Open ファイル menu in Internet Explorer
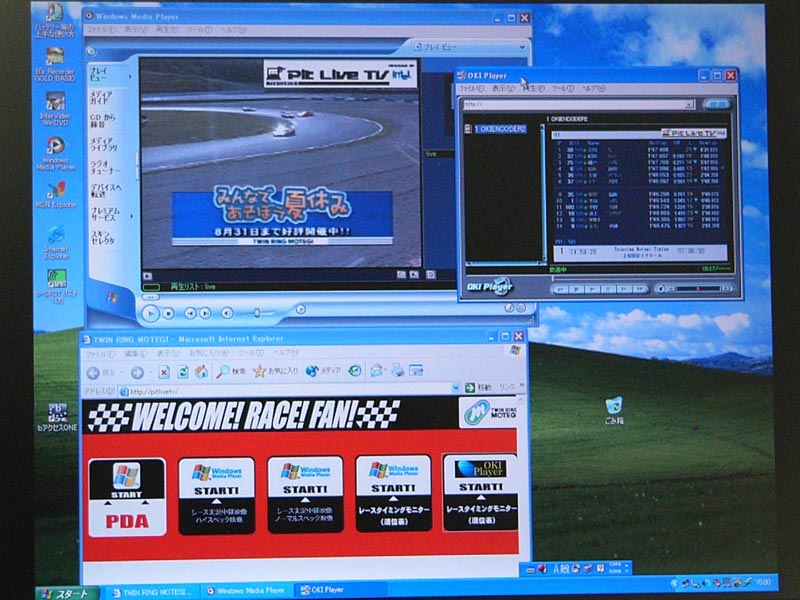Image resolution: width=800 pixels, height=600 pixels. [x=99, y=354]
